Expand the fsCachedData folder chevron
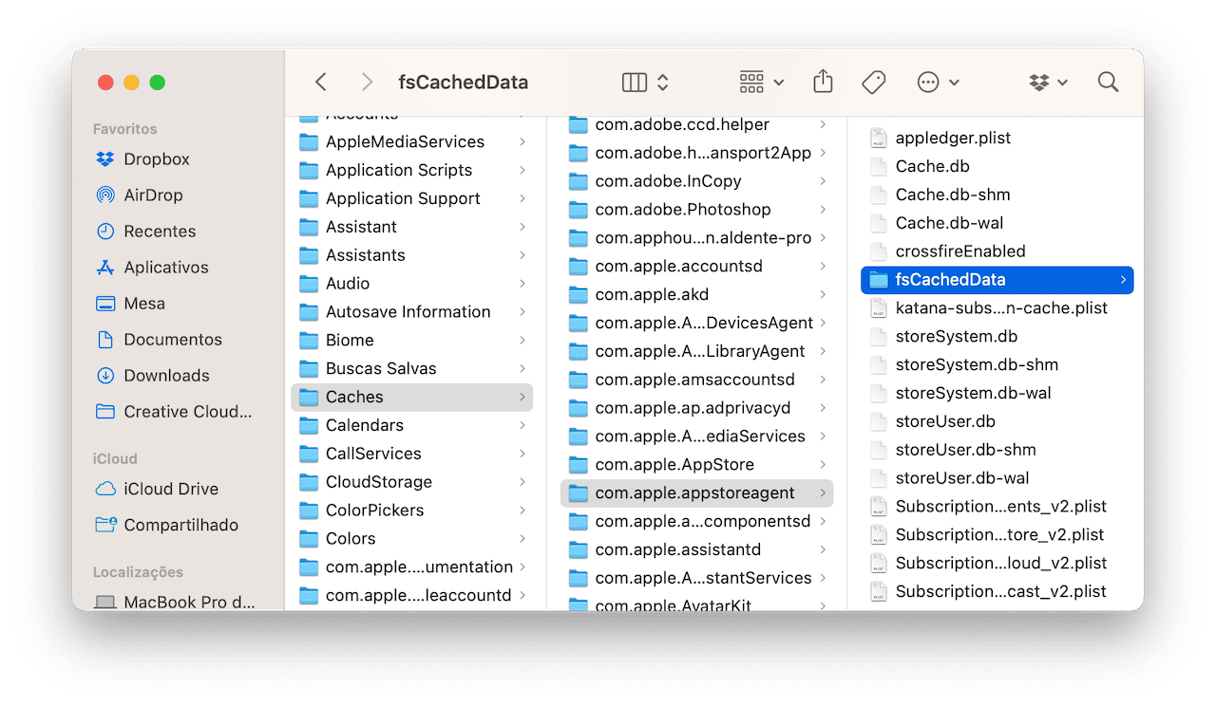 (x=1123, y=280)
